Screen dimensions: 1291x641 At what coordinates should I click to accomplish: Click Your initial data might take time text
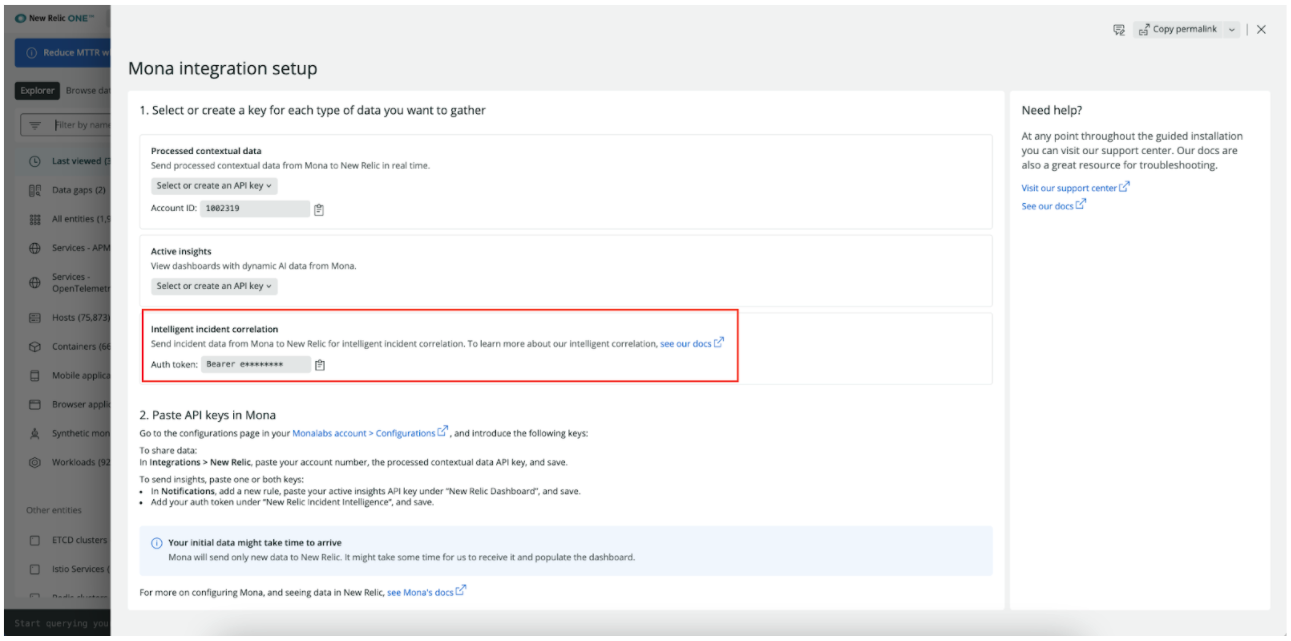(255, 543)
